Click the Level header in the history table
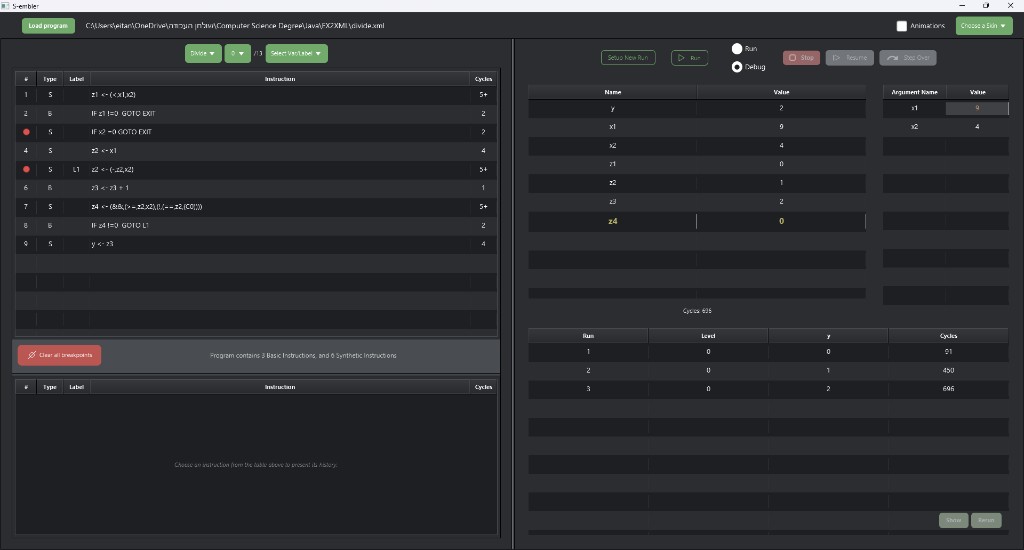Viewport: 1024px width, 550px height. (708, 336)
